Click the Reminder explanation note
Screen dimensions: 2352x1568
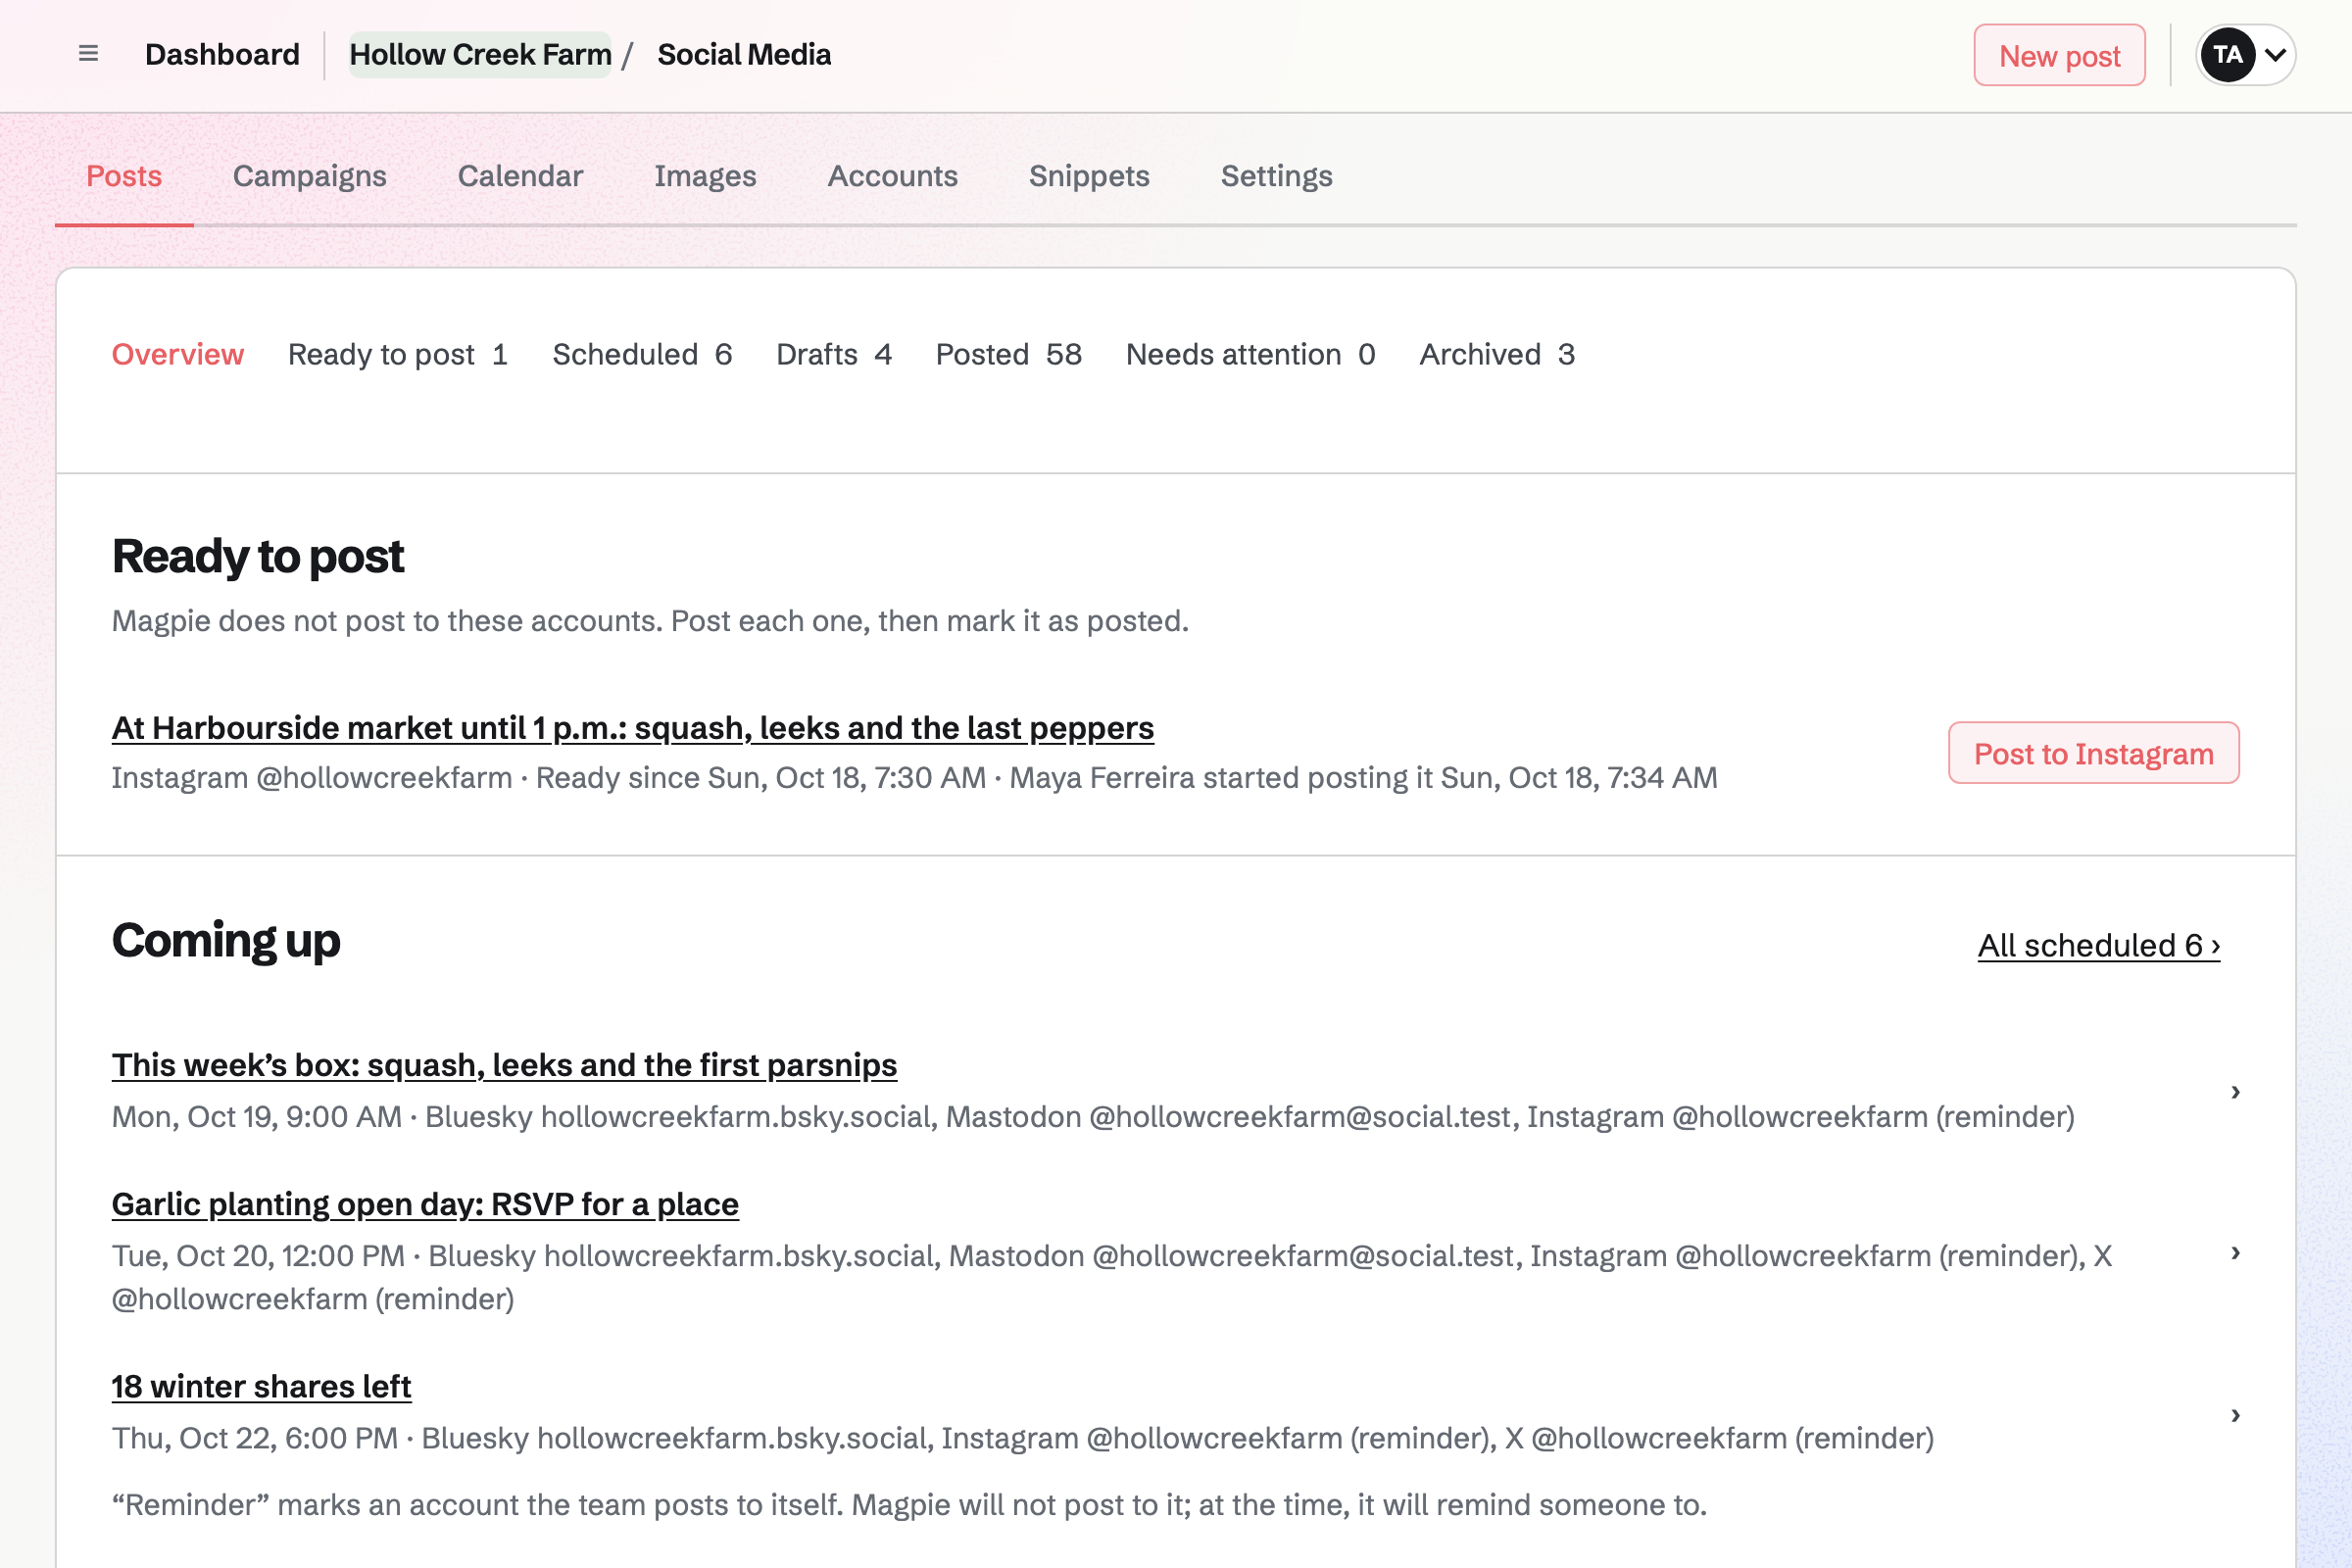point(909,1505)
